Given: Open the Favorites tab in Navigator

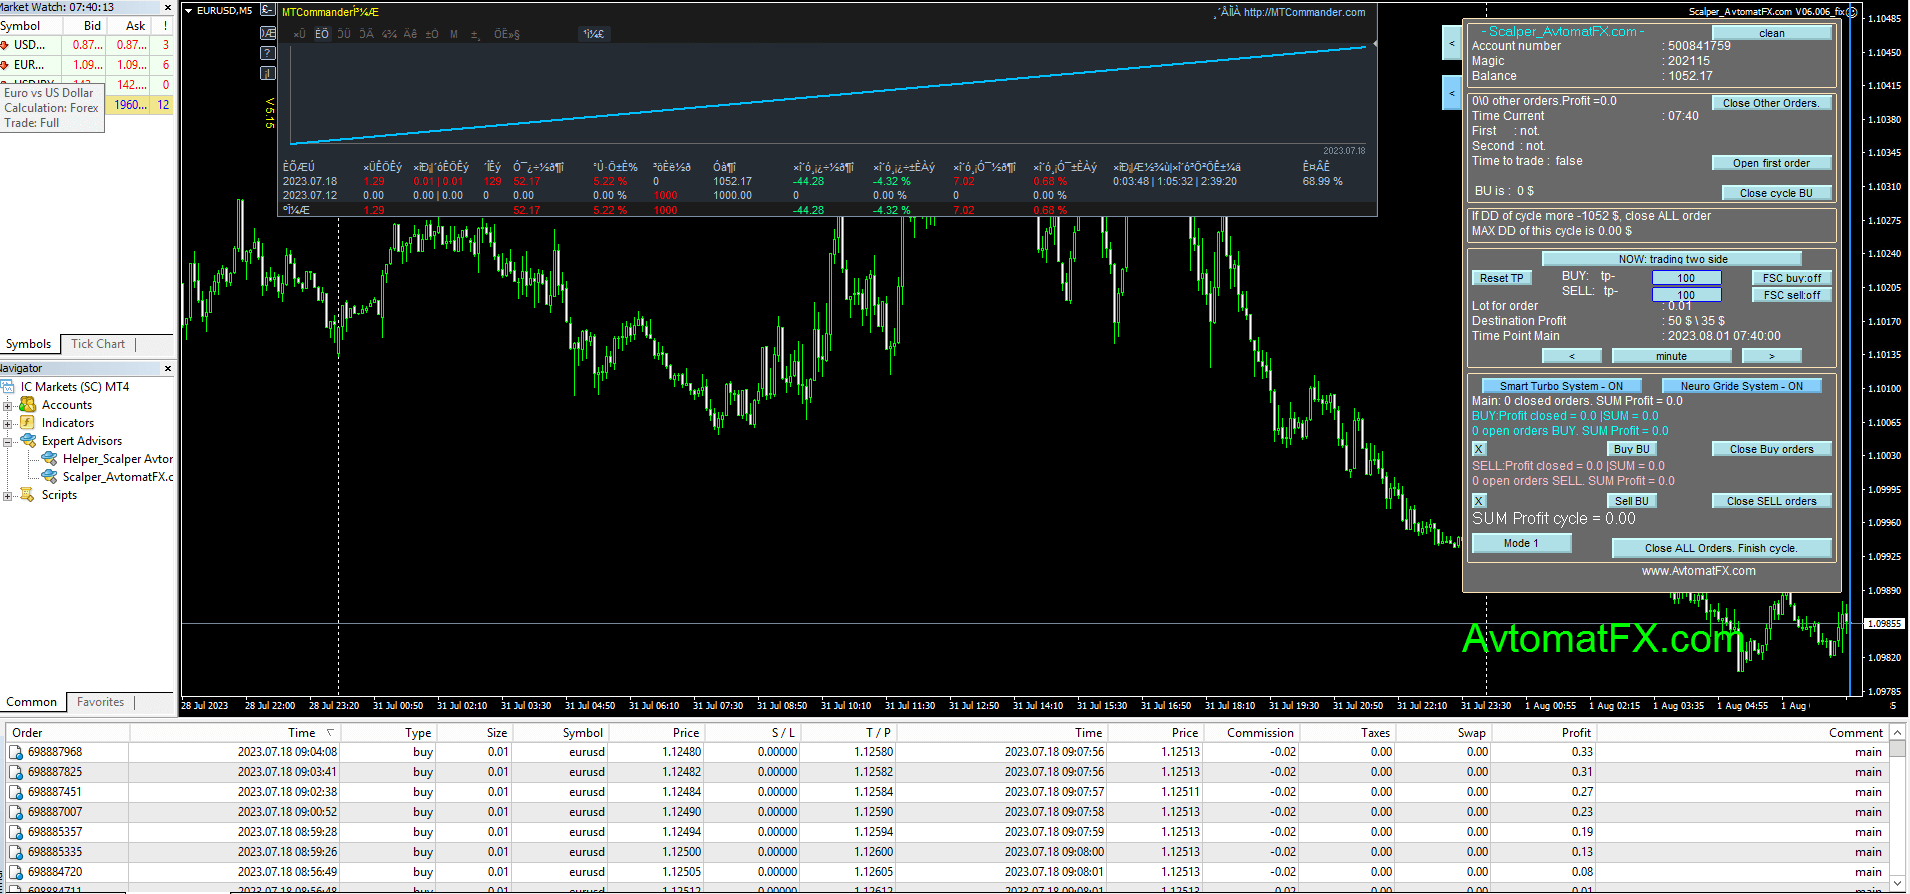Looking at the screenshot, I should pos(101,702).
